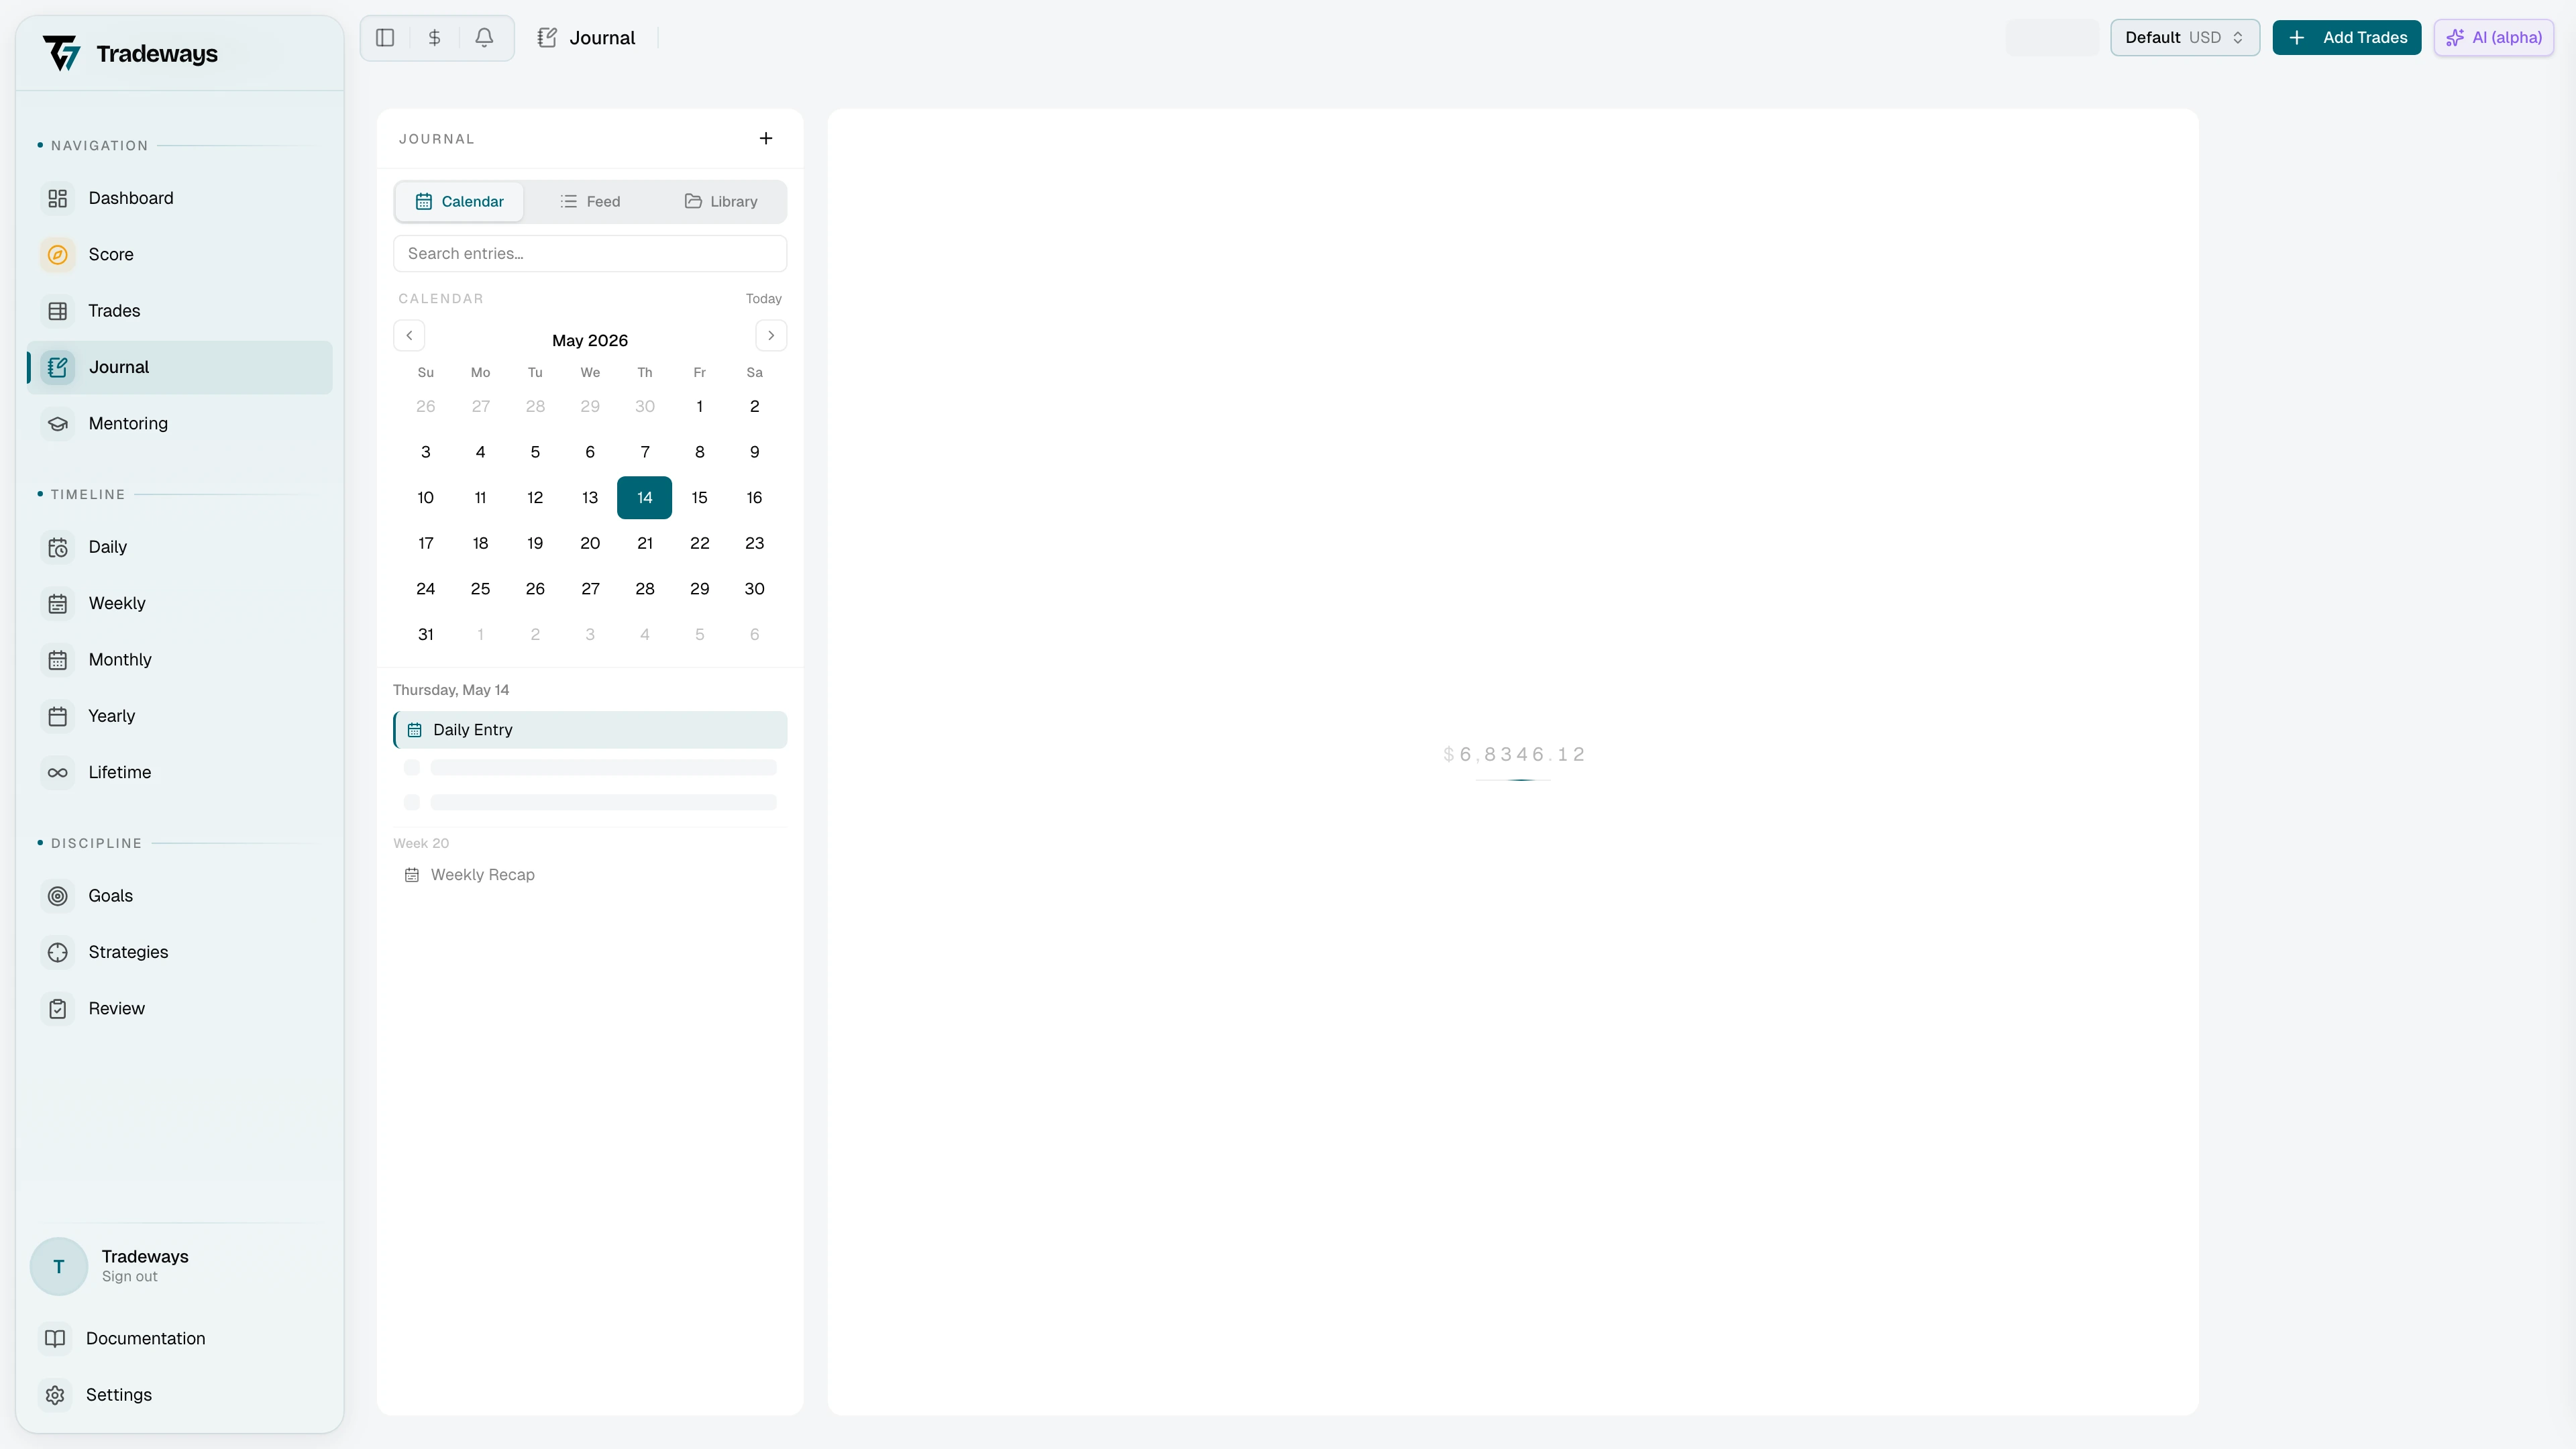Select May 3 in the calendar

pos(426,453)
